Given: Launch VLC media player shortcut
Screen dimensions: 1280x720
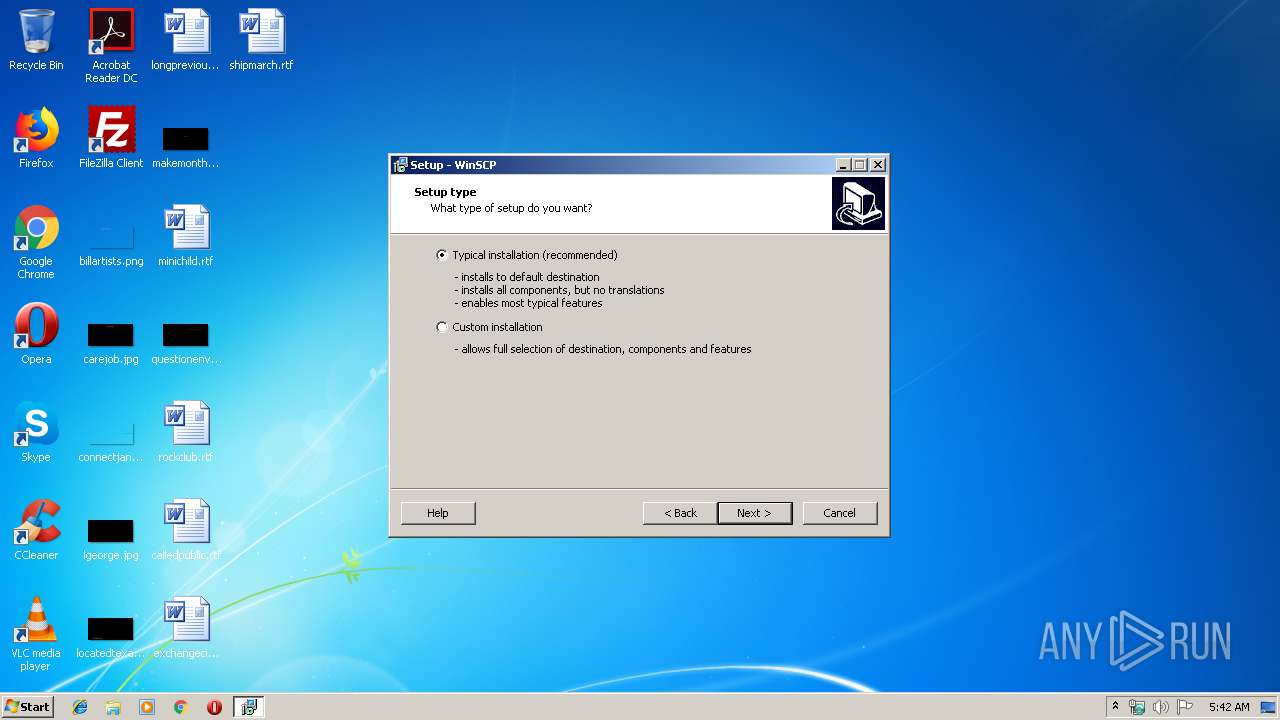Looking at the screenshot, I should (36, 635).
